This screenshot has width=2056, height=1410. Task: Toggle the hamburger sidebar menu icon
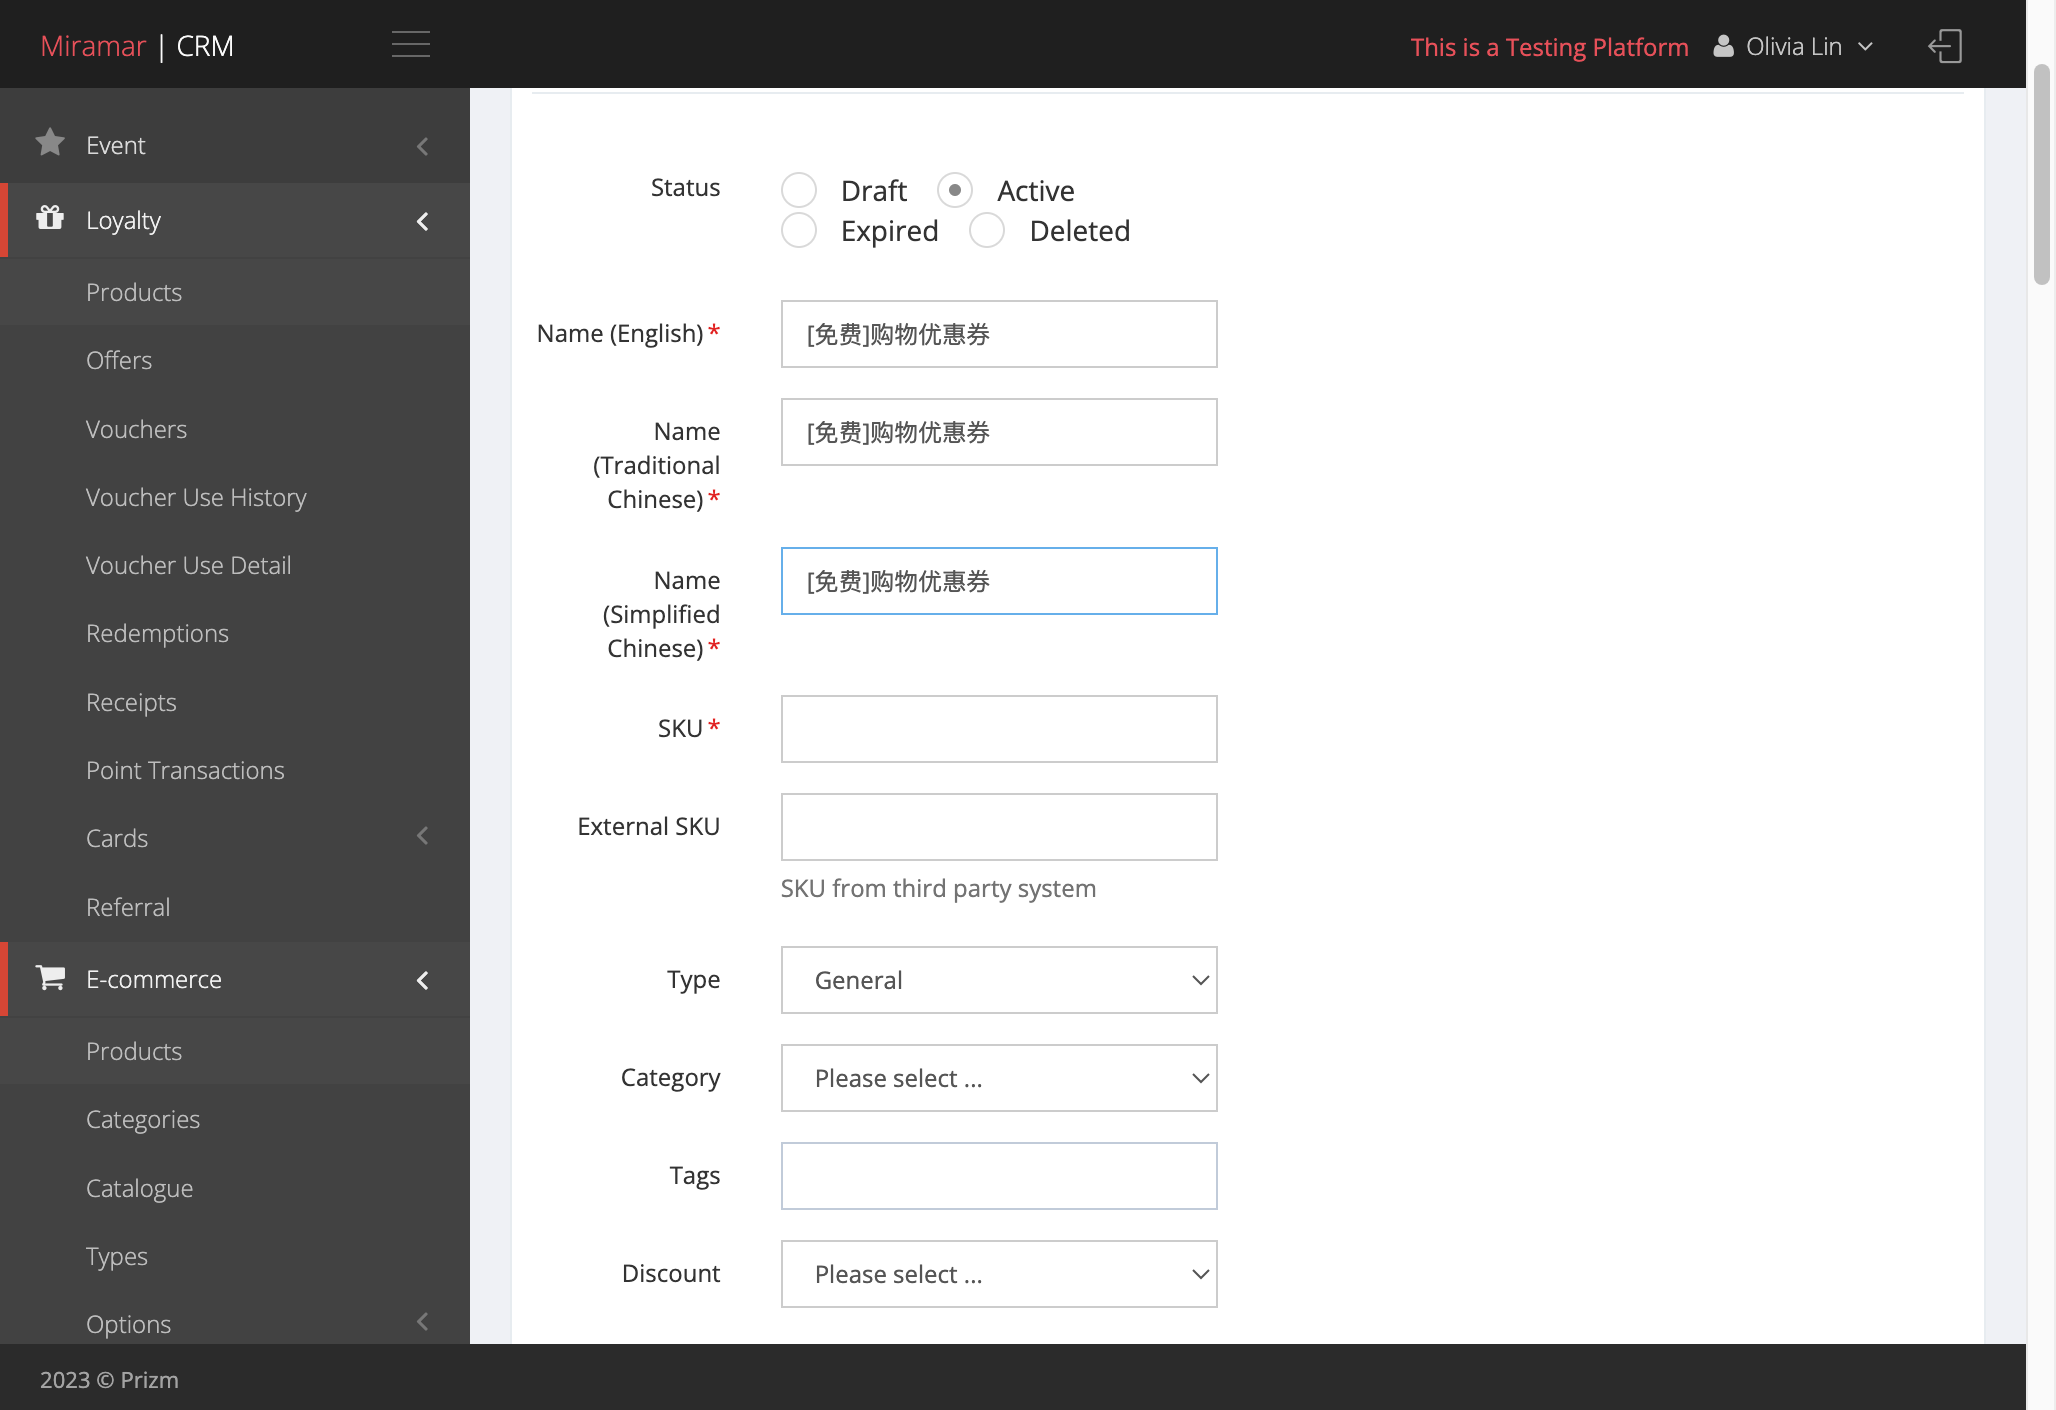tap(410, 45)
